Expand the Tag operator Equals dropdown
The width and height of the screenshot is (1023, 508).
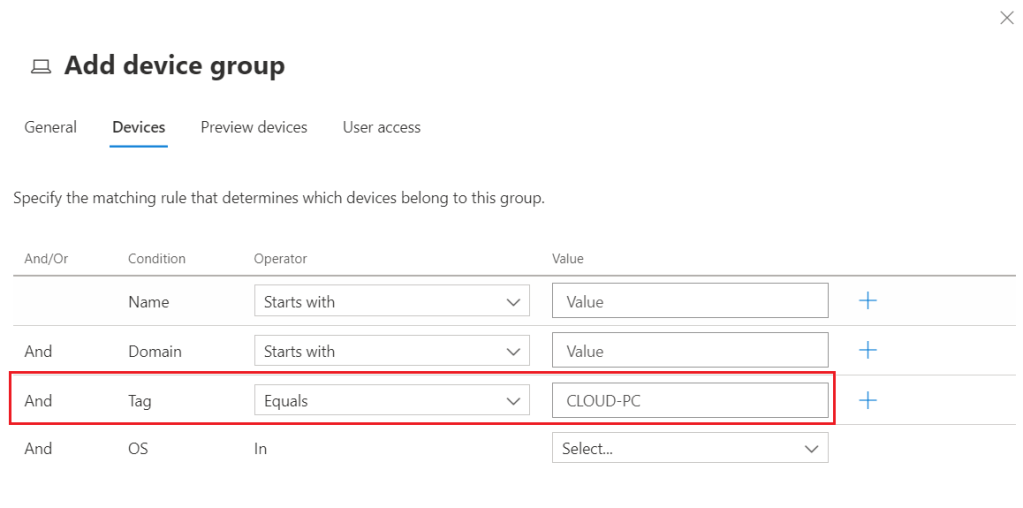click(391, 400)
